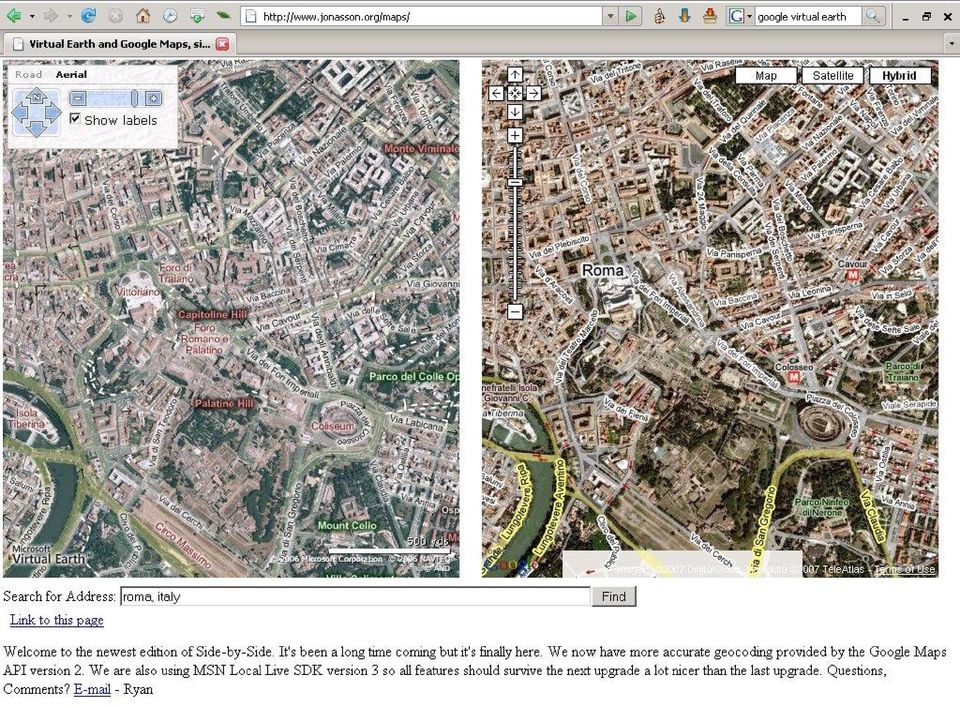This screenshot has width=960, height=707.
Task: Open the tab list dropdown at far right
Action: [x=951, y=43]
